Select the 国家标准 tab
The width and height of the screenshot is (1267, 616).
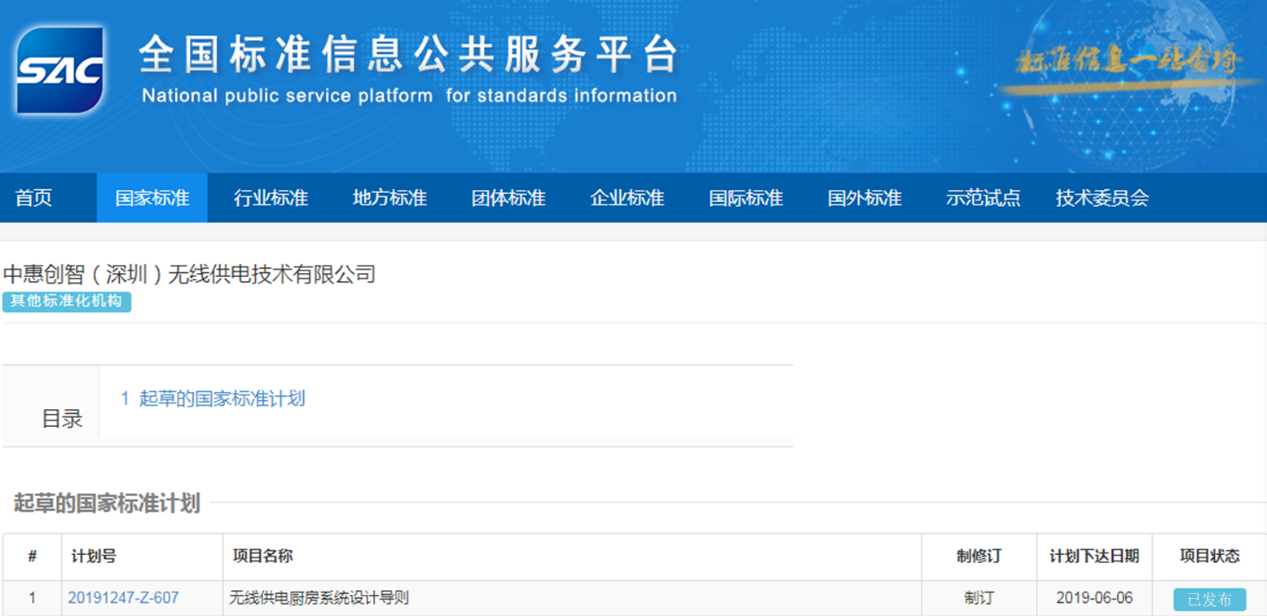[152, 198]
